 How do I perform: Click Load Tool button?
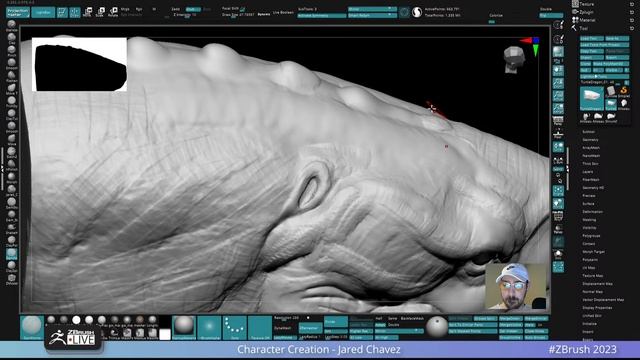tap(591, 38)
